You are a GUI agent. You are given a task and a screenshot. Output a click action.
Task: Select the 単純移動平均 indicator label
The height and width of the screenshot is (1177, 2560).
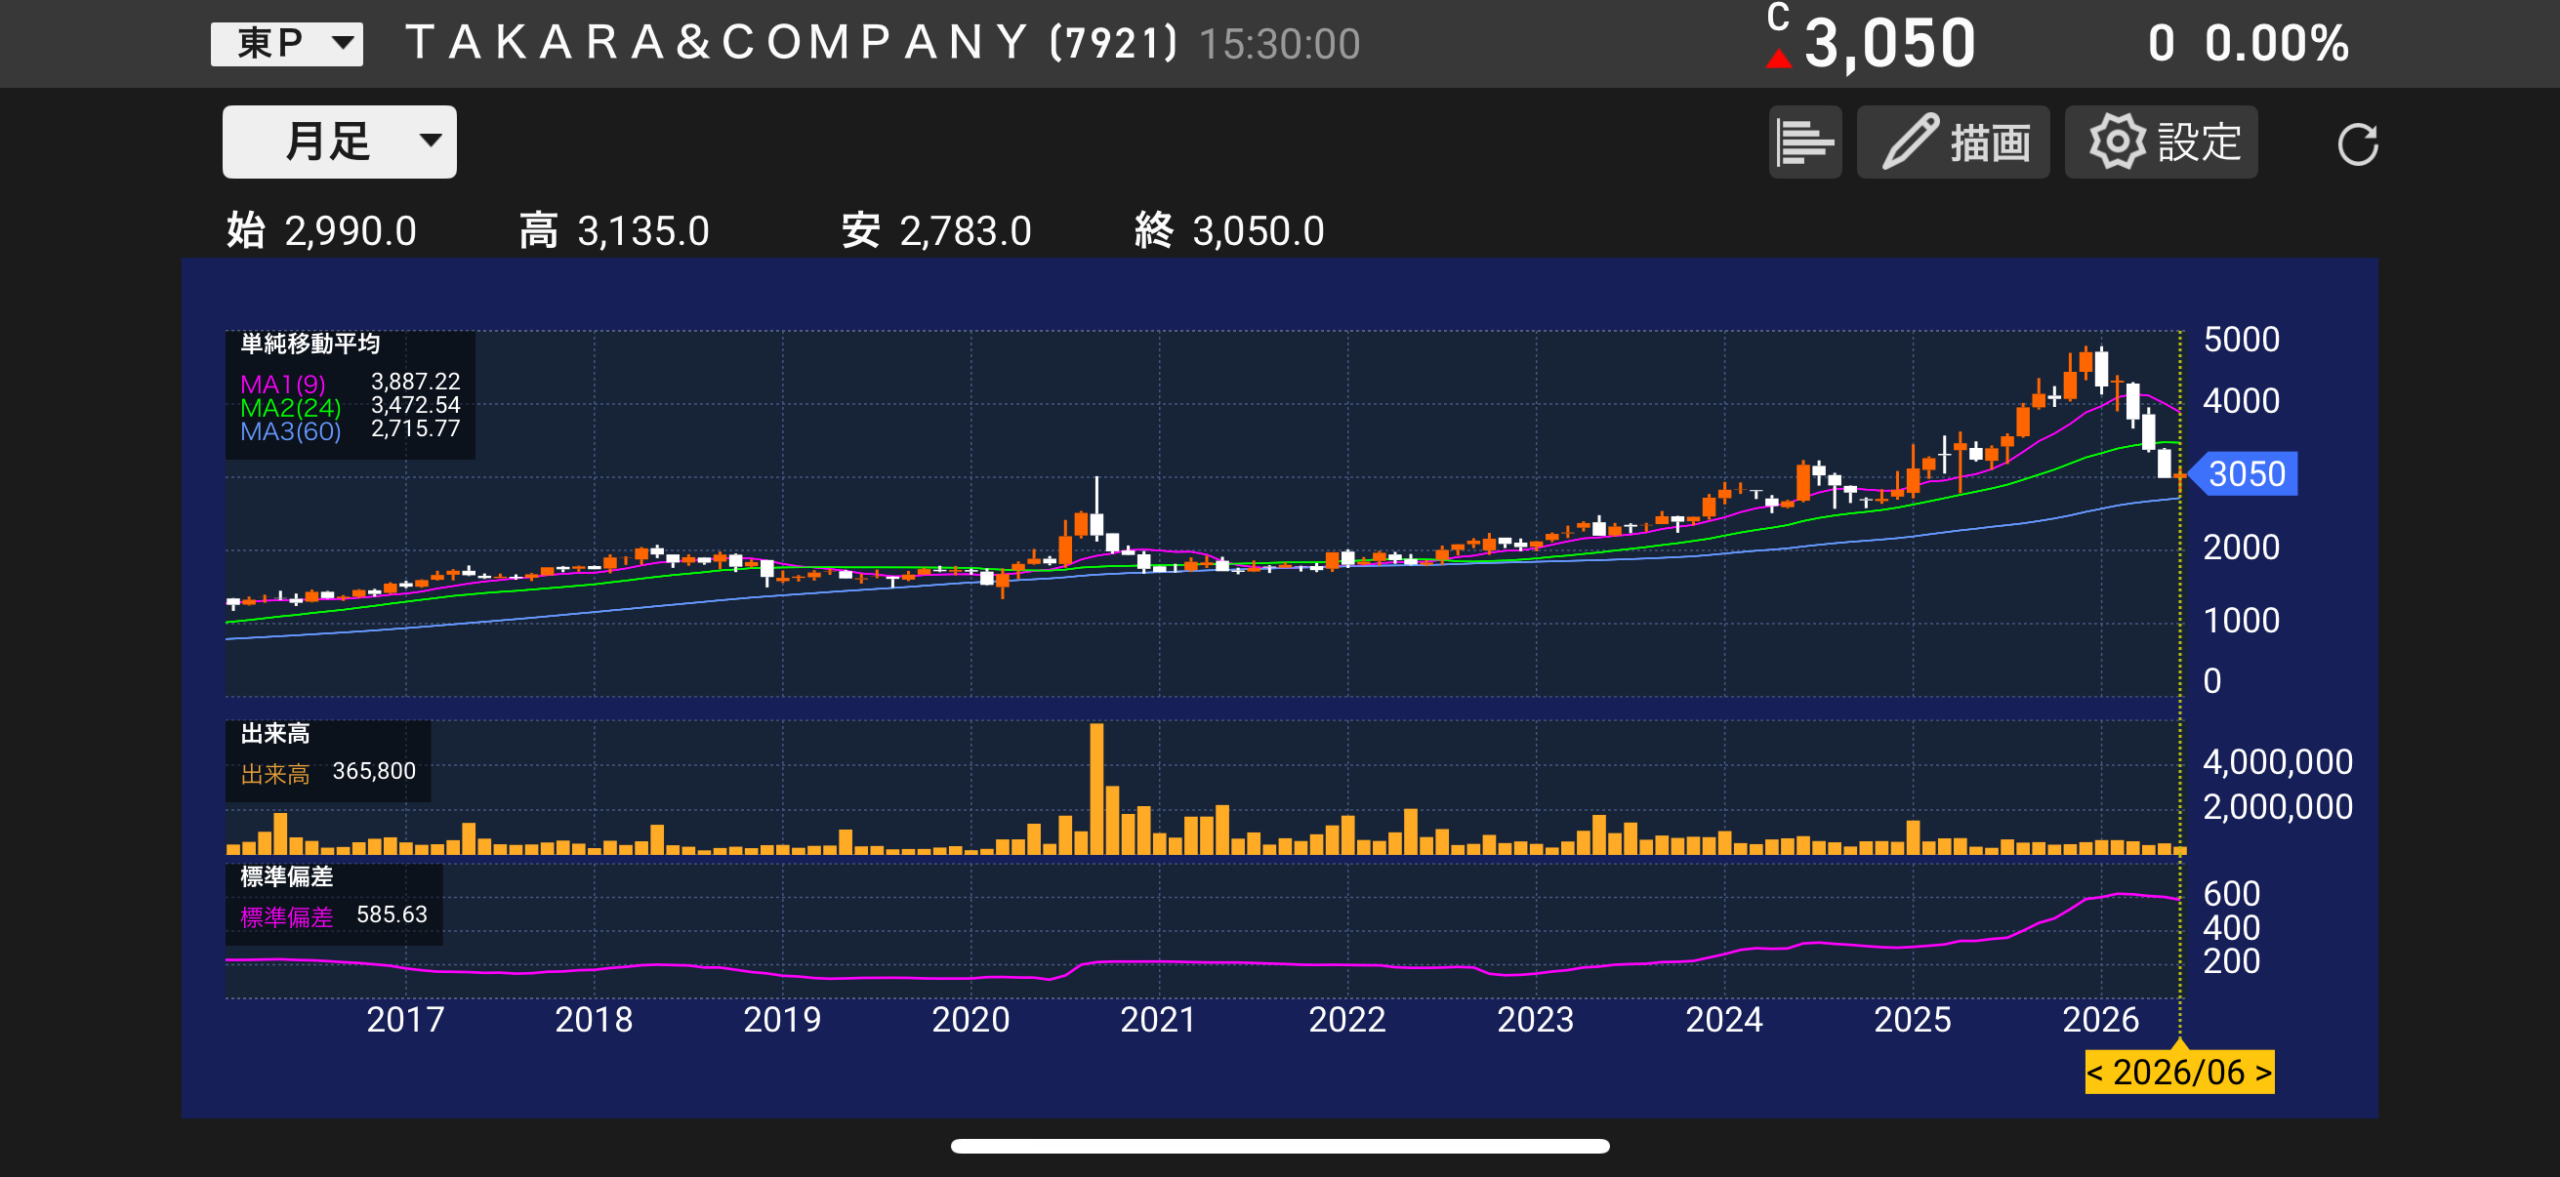click(x=310, y=344)
